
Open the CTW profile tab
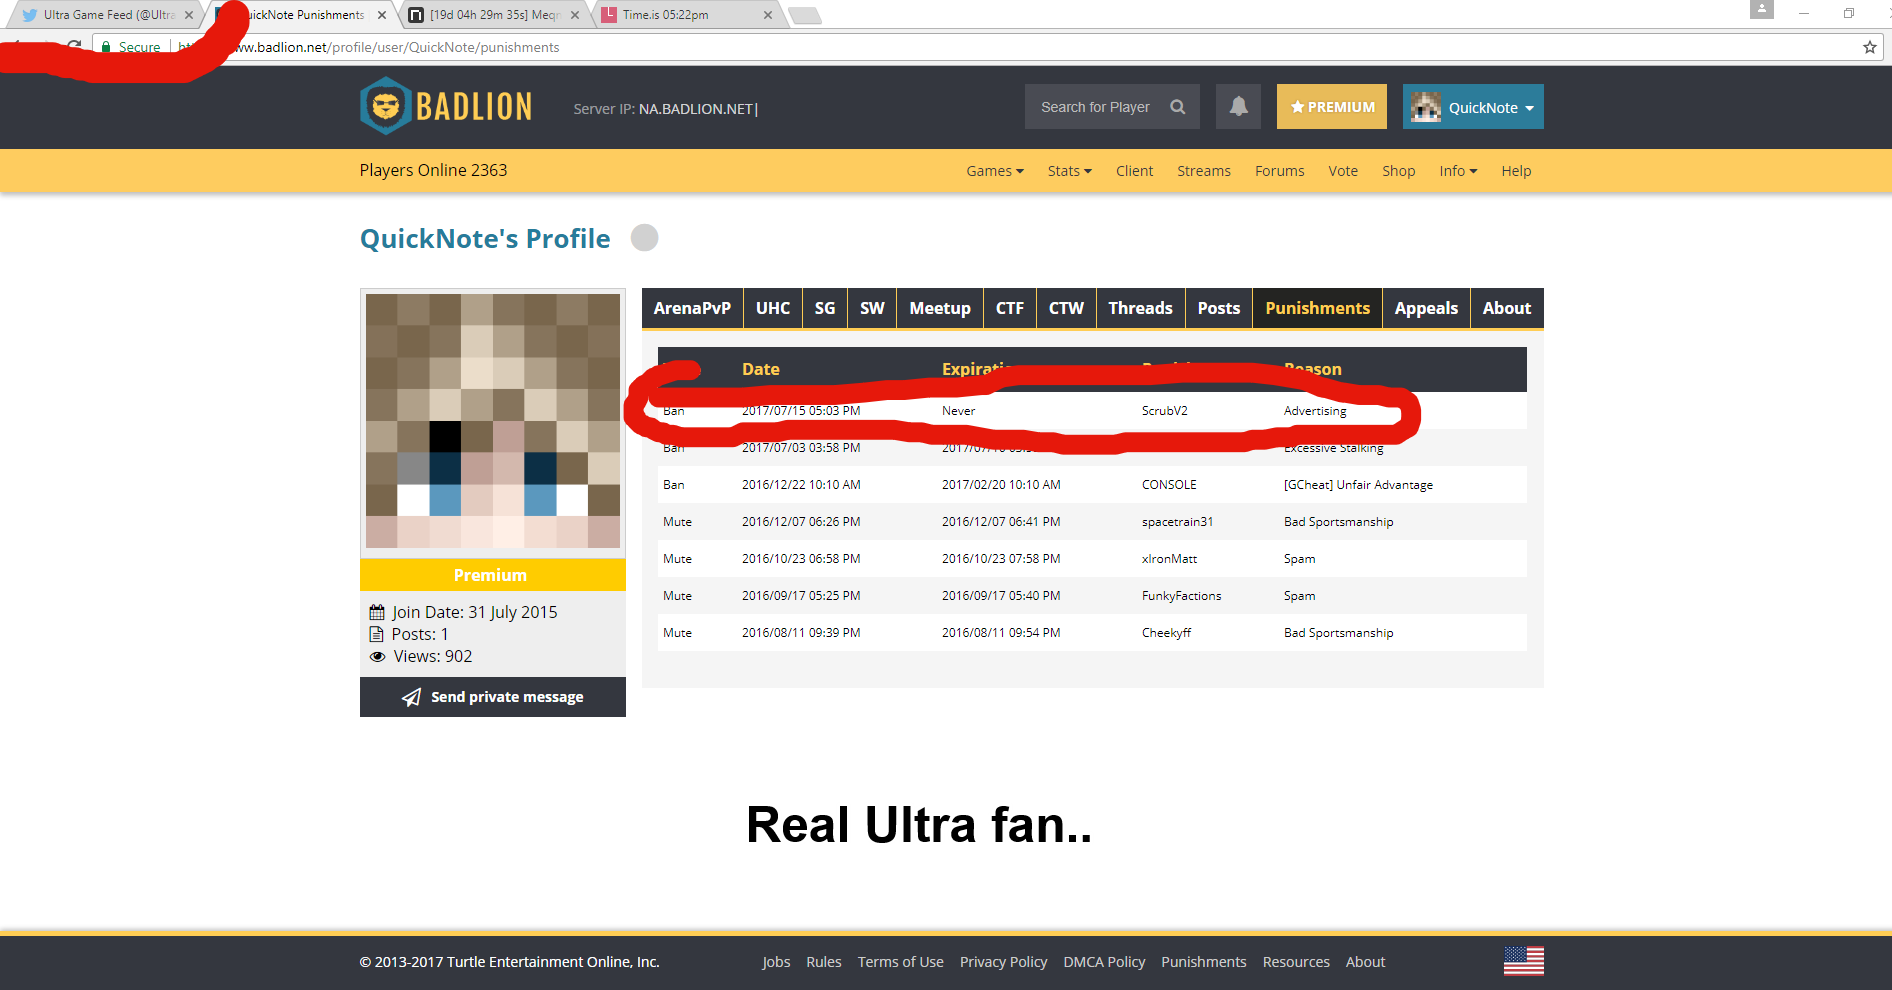1066,308
